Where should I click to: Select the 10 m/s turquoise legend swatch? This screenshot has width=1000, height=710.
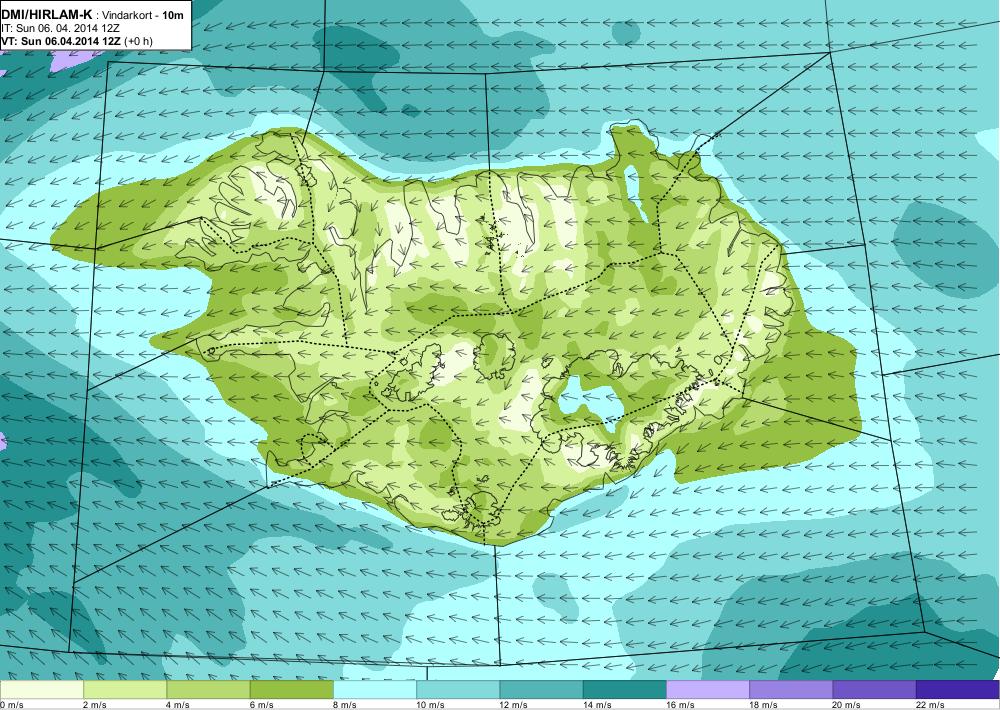[x=458, y=690]
